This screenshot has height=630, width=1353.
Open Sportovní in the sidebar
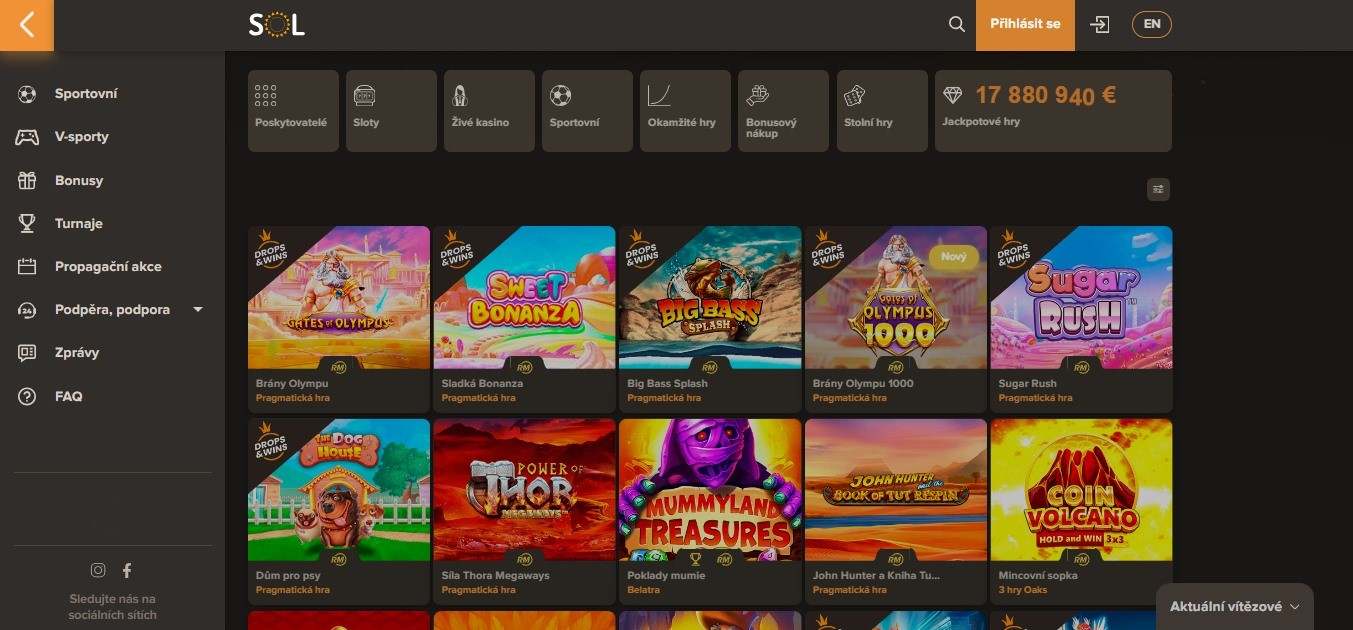pyautogui.click(x=86, y=94)
